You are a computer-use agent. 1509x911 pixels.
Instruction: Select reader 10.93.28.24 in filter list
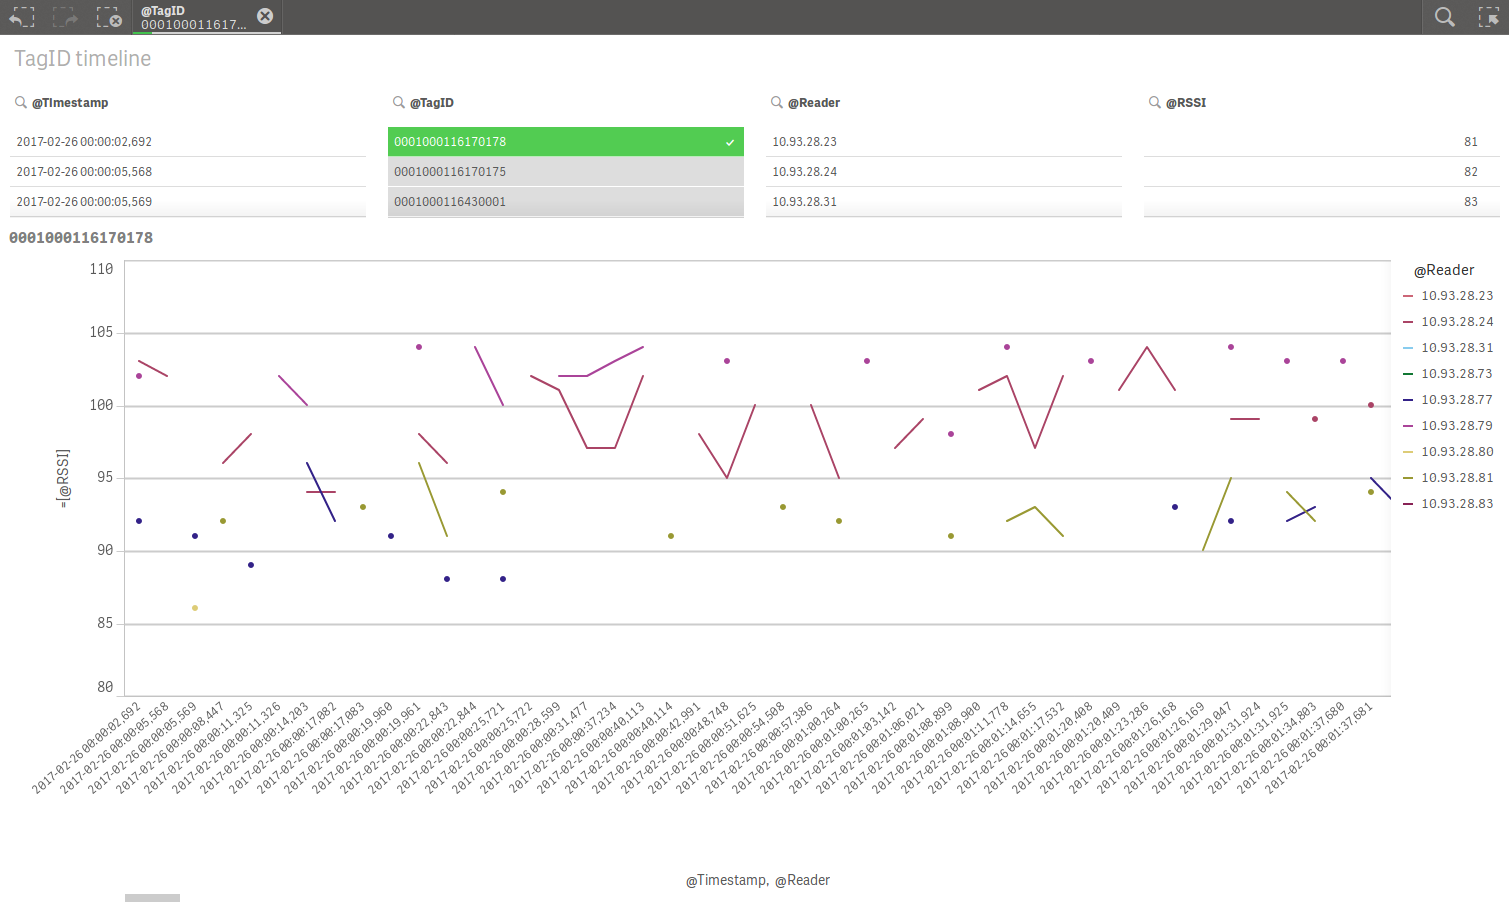pos(944,172)
